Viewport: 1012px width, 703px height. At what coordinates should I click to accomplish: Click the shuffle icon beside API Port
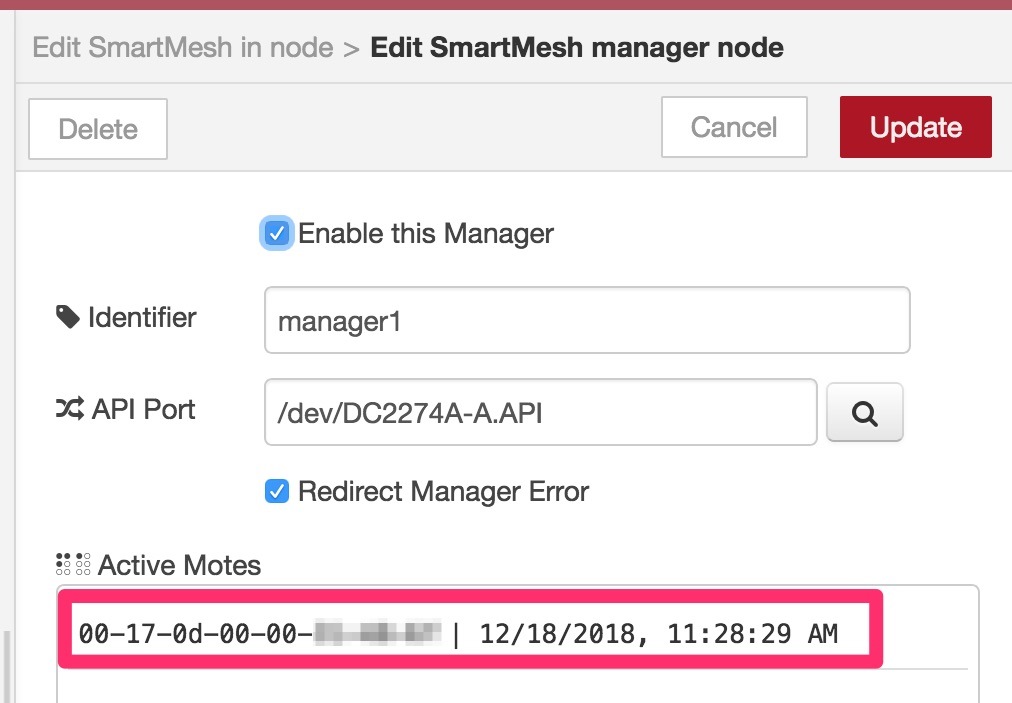coord(69,409)
